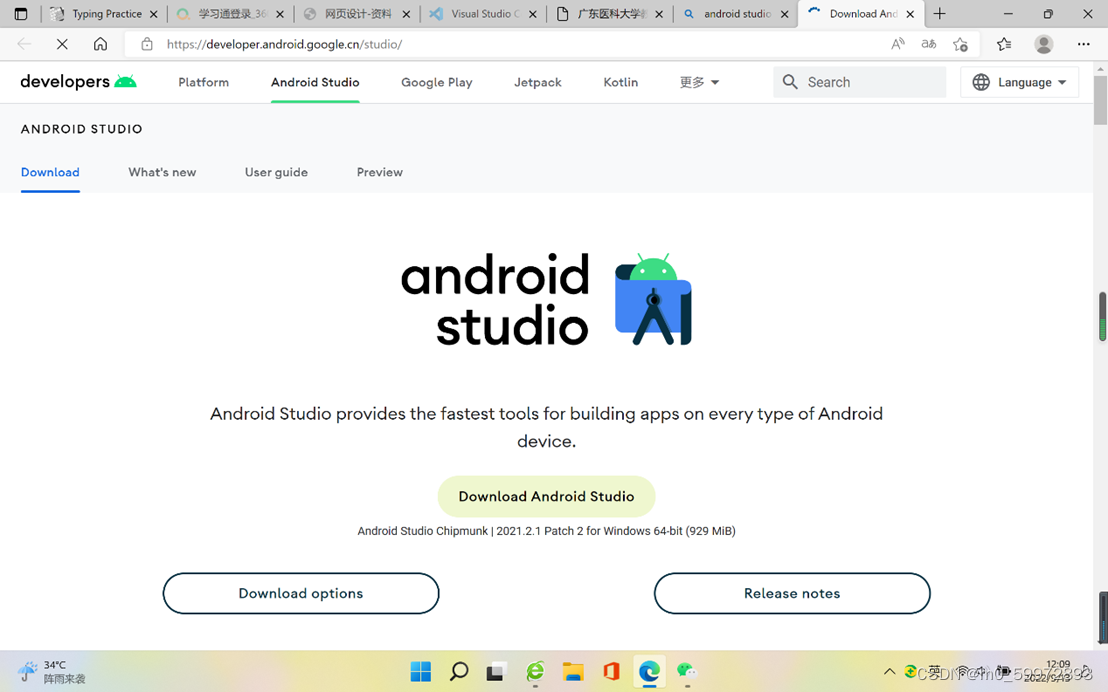Open Platform in site navigation
The image size is (1108, 692).
click(x=204, y=82)
